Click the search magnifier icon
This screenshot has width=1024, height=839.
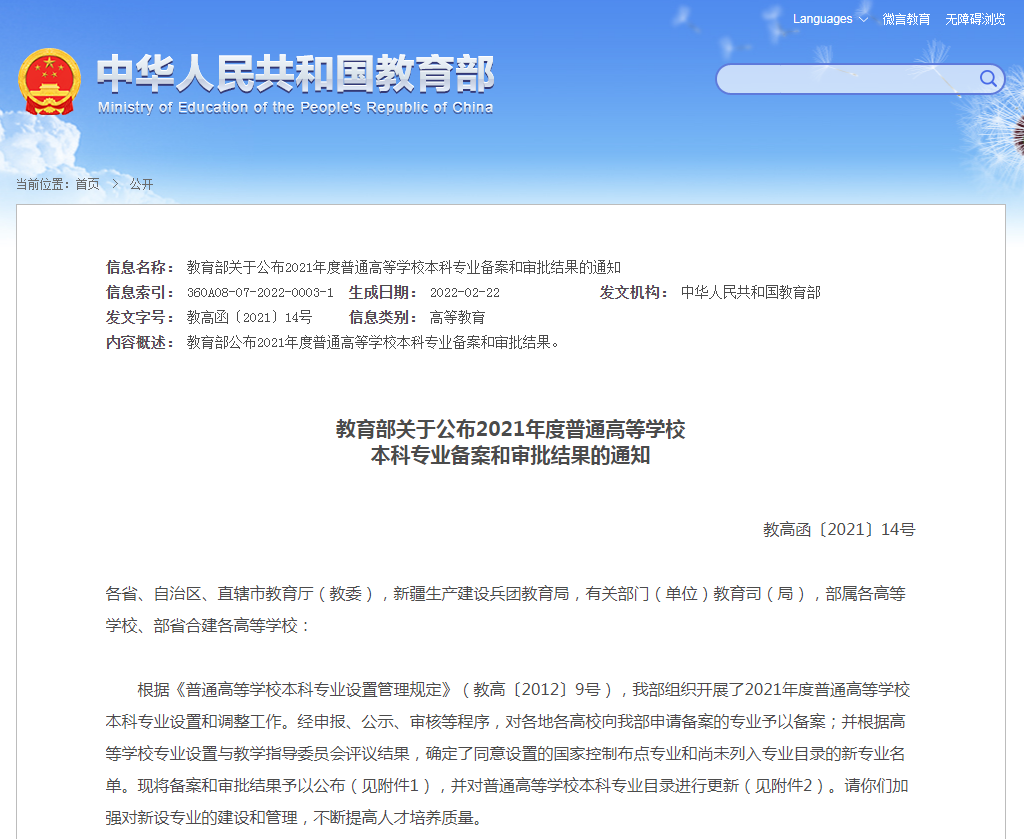click(x=988, y=79)
